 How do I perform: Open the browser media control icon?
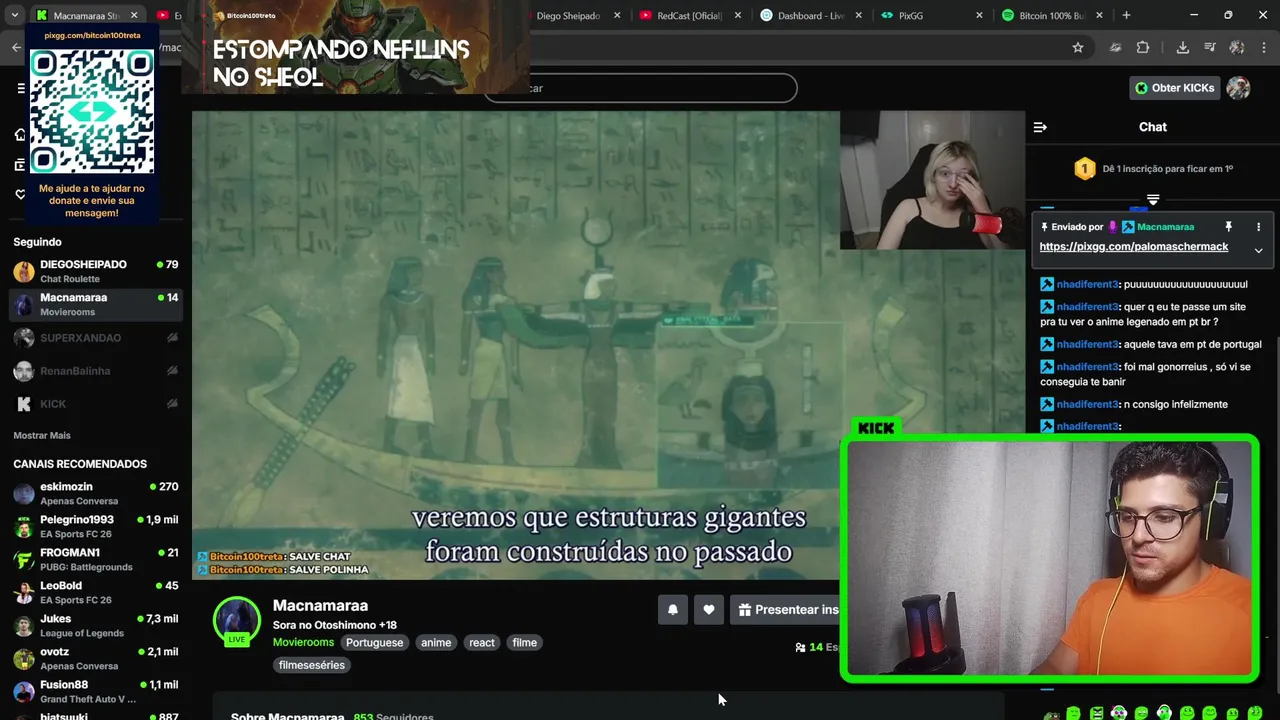pos(1209,47)
